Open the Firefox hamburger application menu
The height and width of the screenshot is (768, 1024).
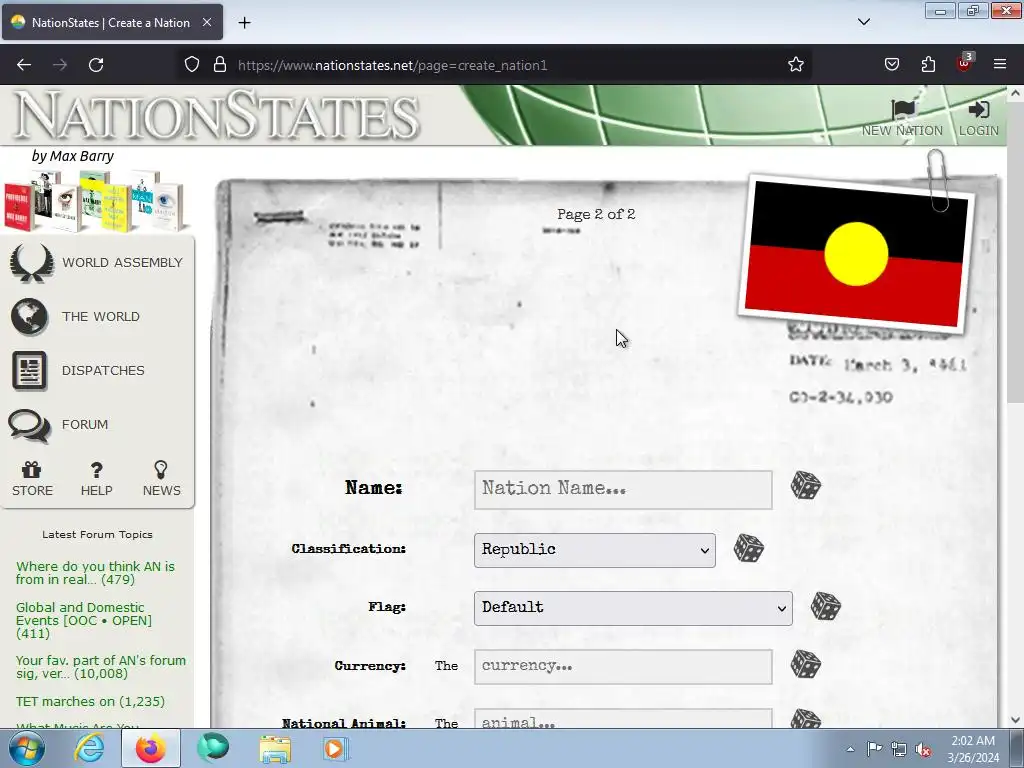pyautogui.click(x=1000, y=65)
